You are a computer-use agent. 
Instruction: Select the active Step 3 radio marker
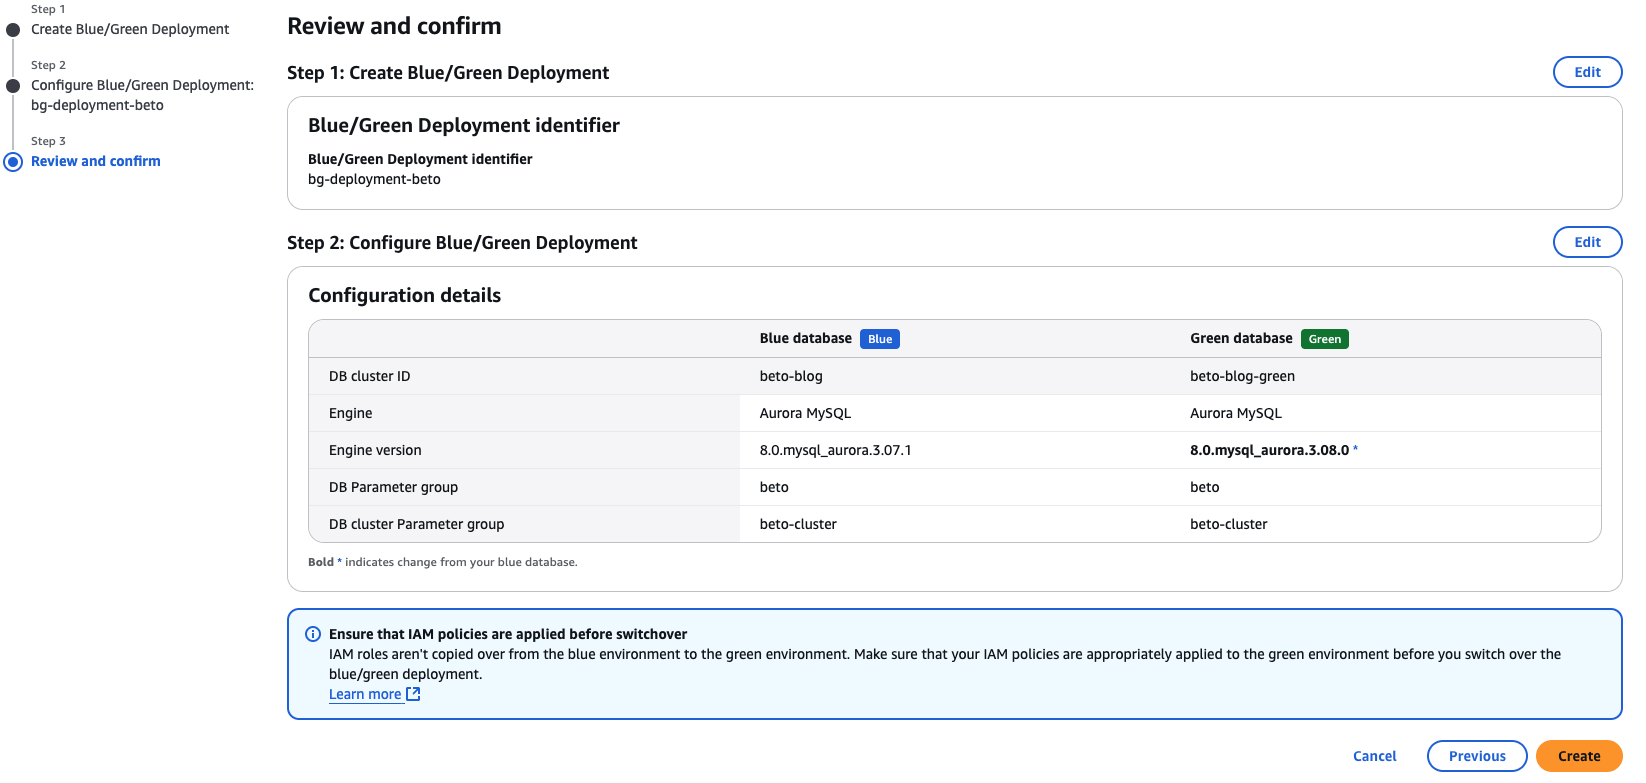pos(13,162)
